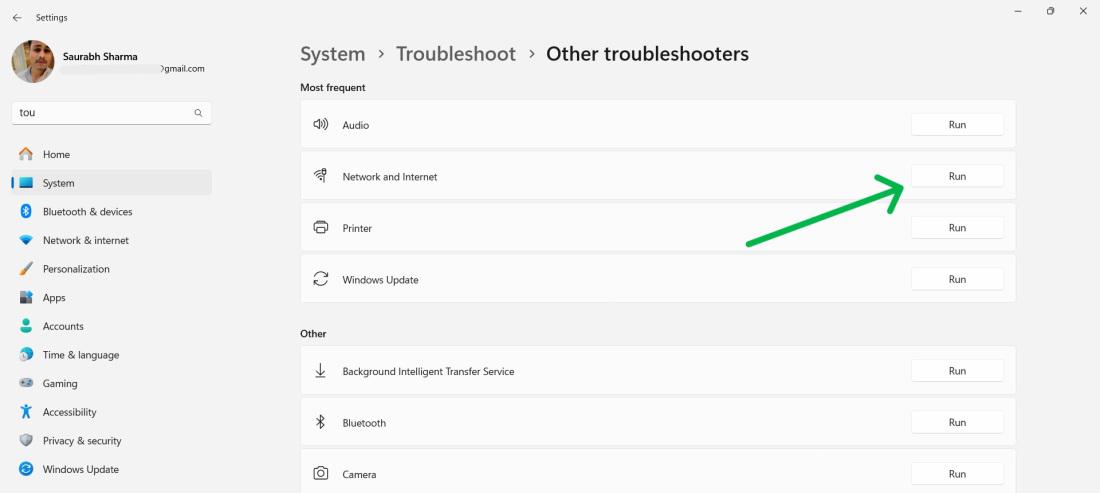
Task: Click the Network and Internet troubleshooter icon
Action: 321,176
